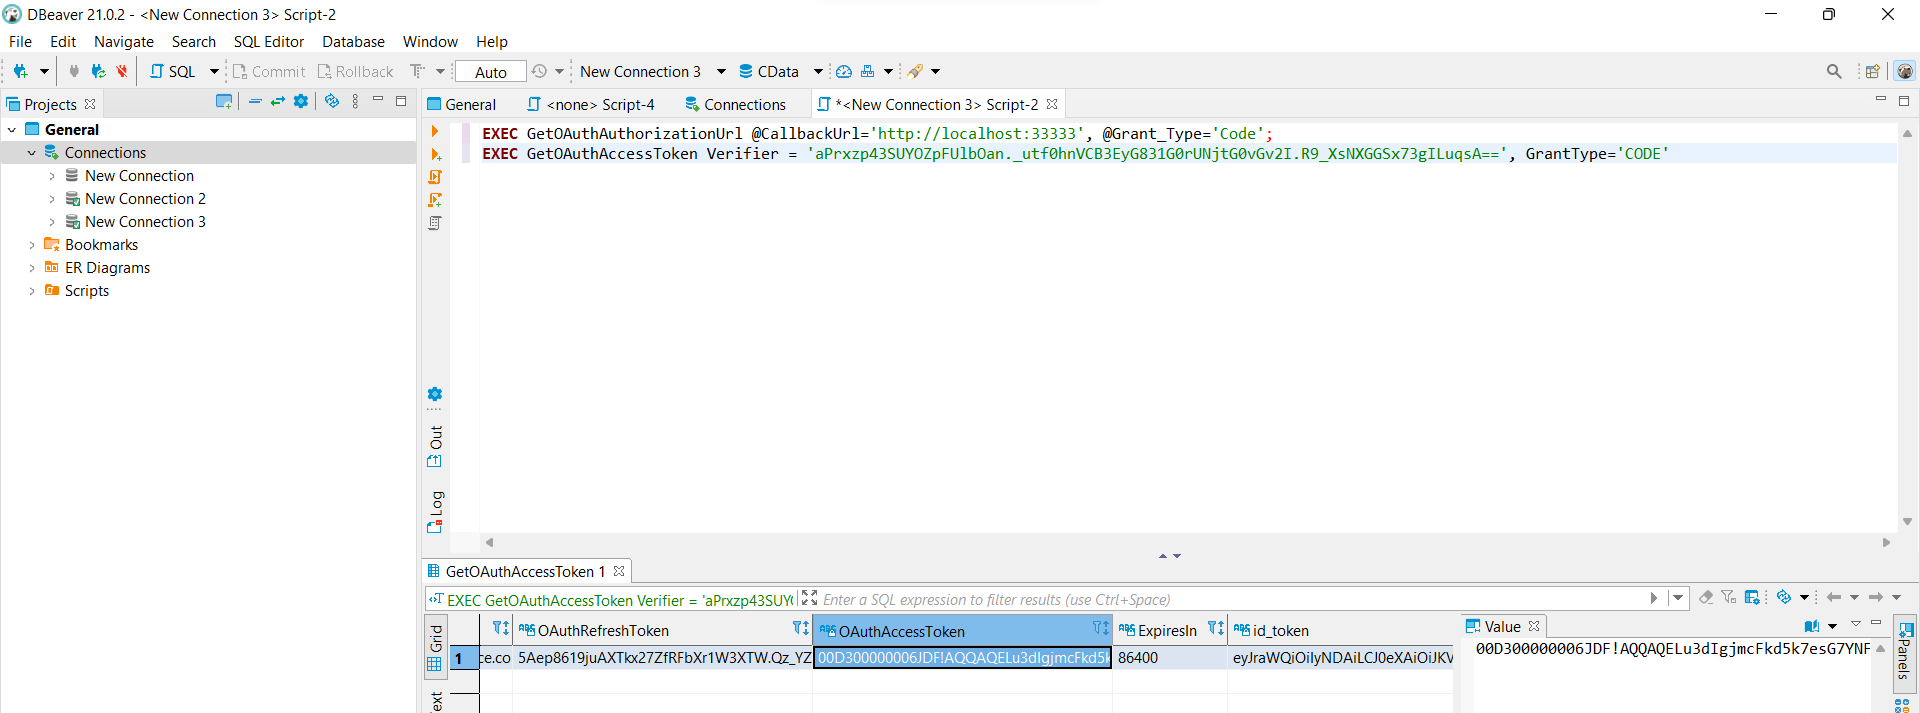1920x713 pixels.
Task: Click the SQL button in the toolbar
Action: [x=173, y=71]
